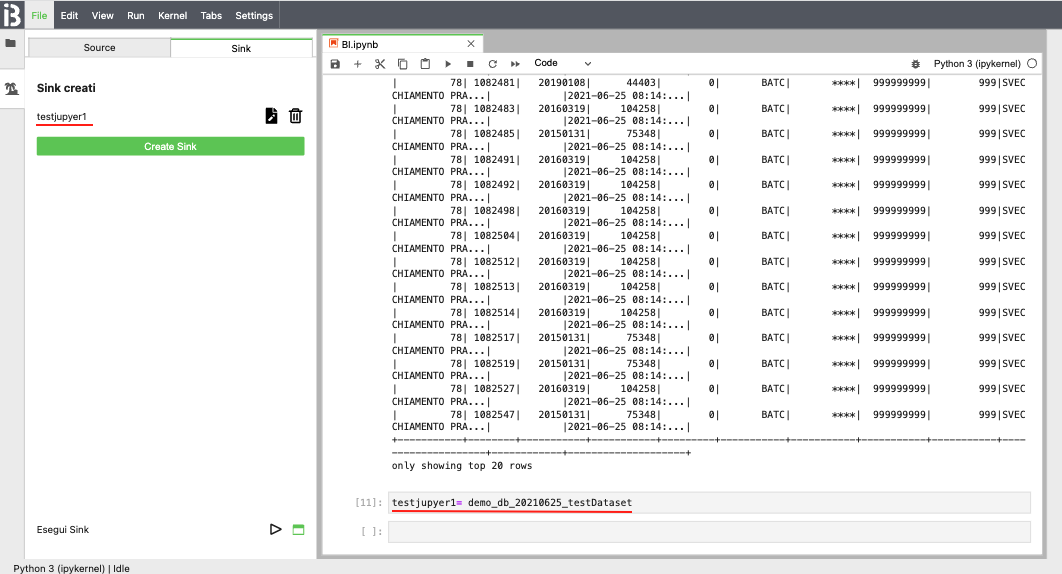The image size is (1062, 574).
Task: Insert a cell below with plus icon
Action: pyautogui.click(x=358, y=64)
